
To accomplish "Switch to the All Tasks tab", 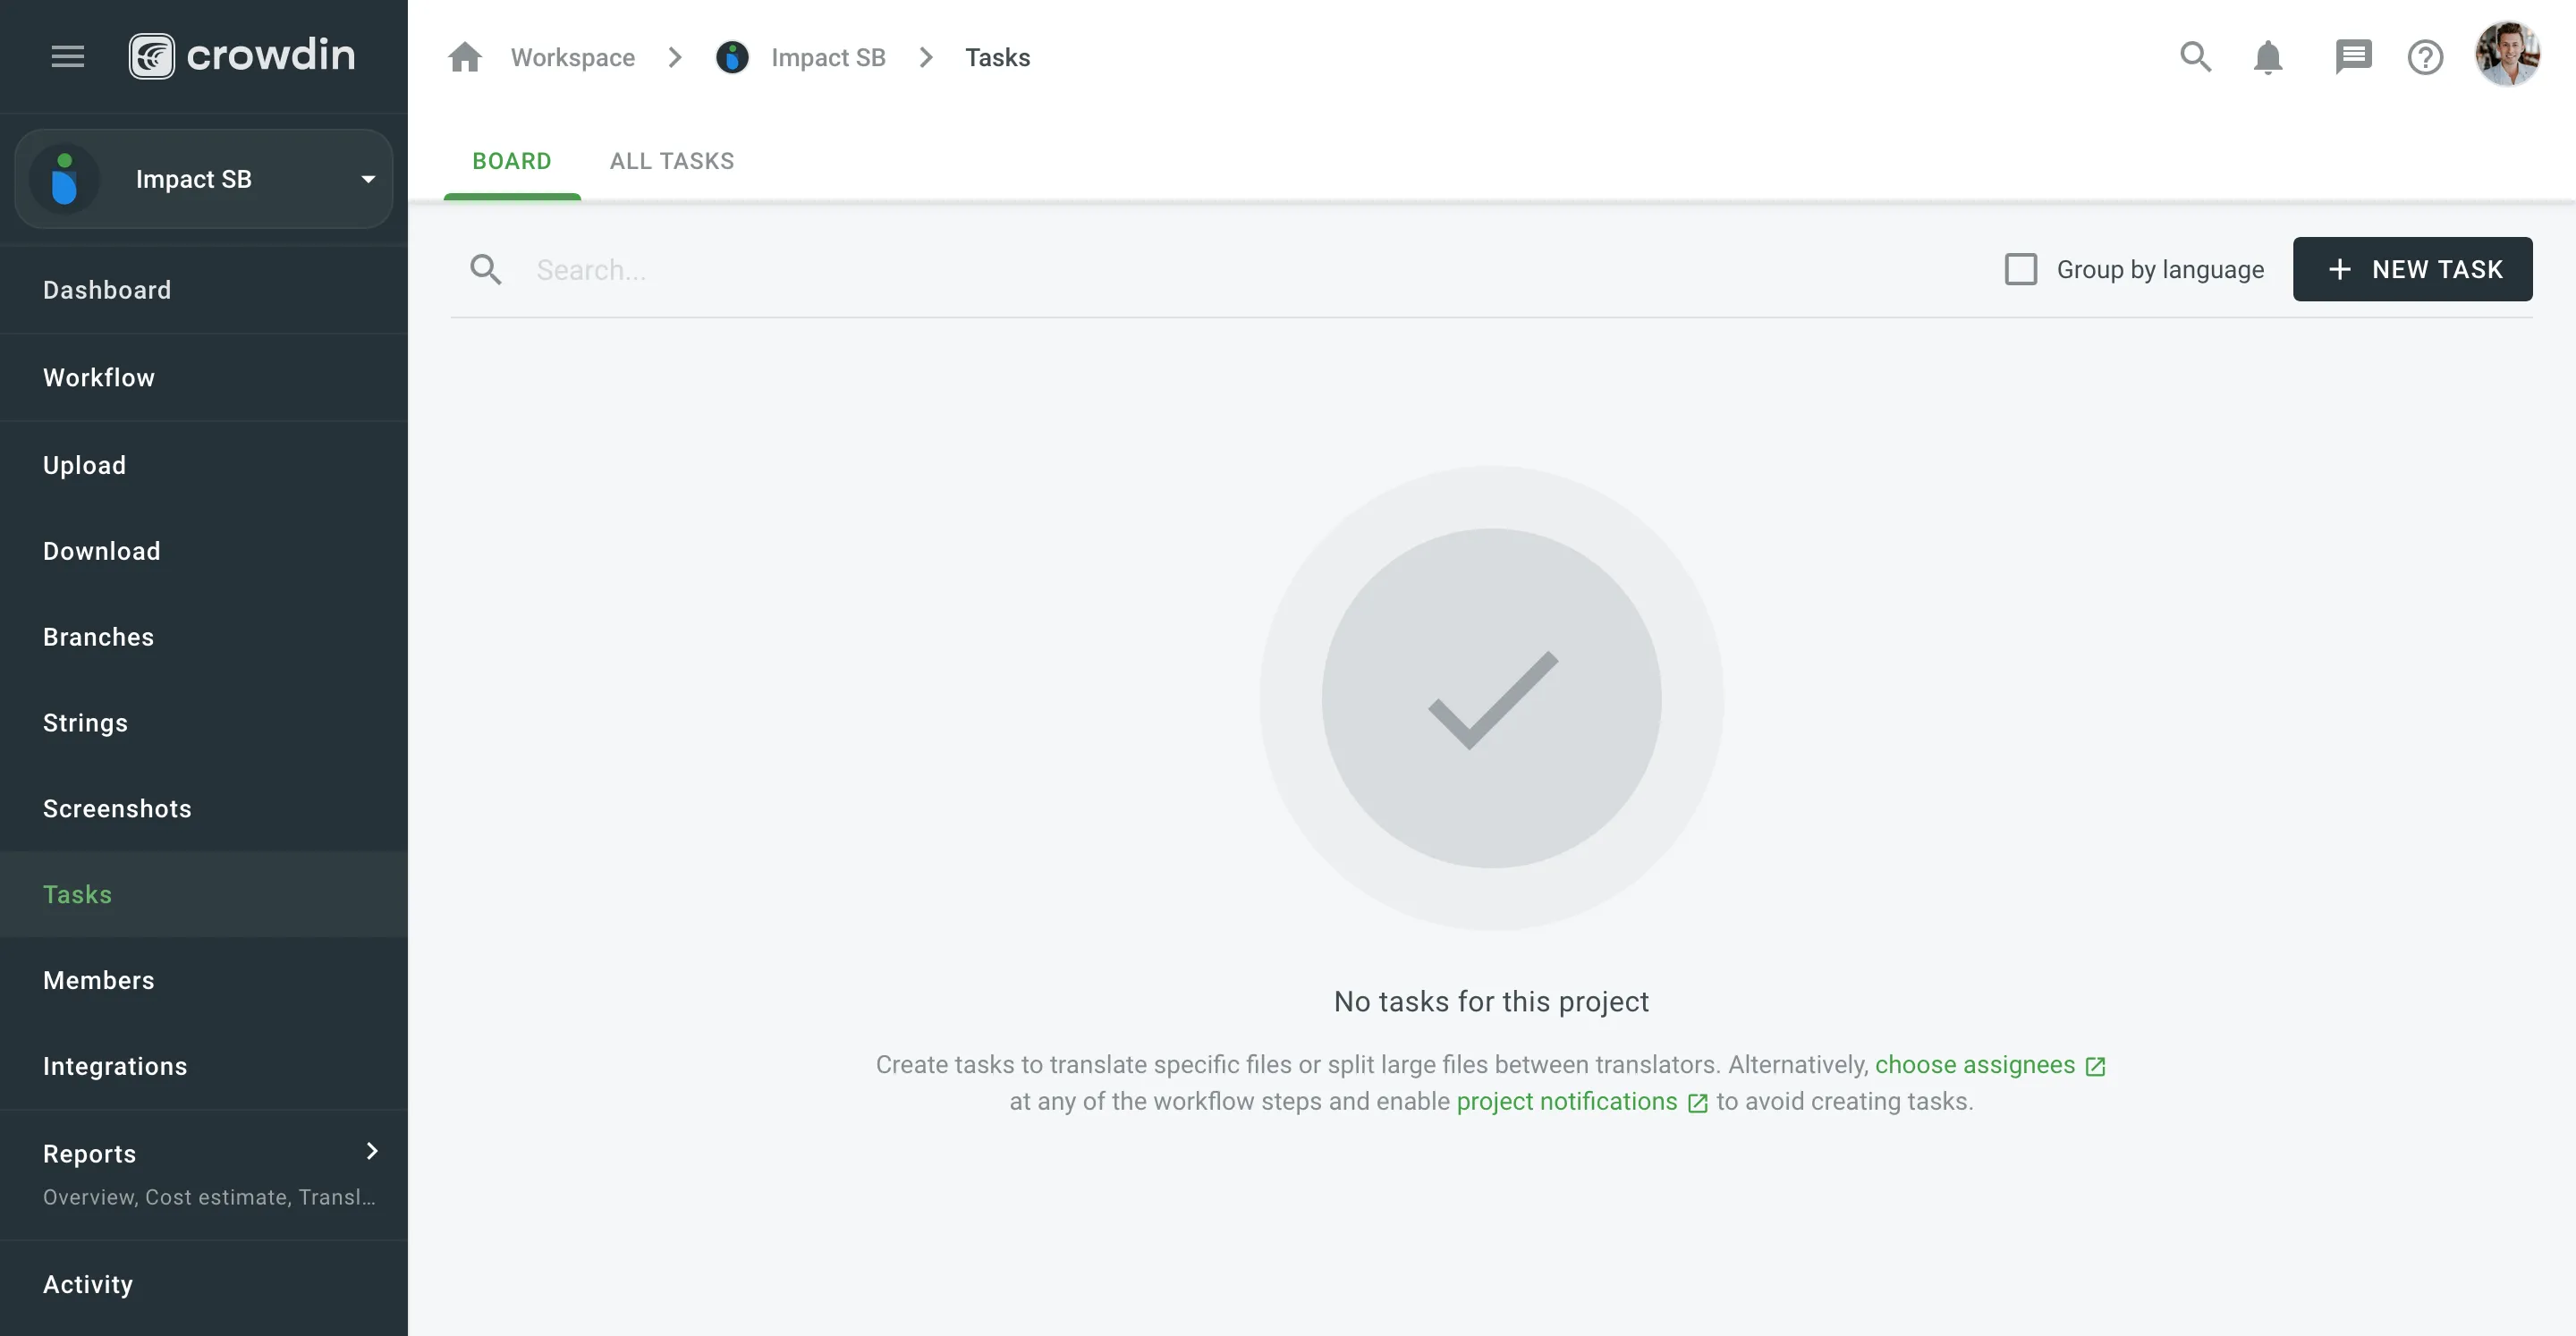I will coord(672,161).
